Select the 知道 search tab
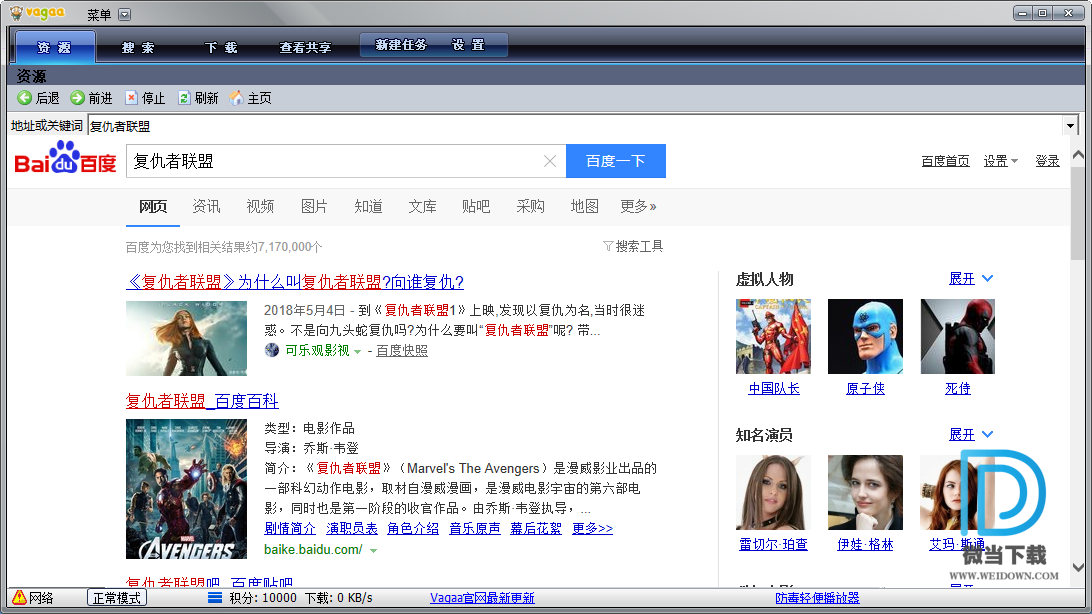Image resolution: width=1092 pixels, height=614 pixels. [x=368, y=206]
